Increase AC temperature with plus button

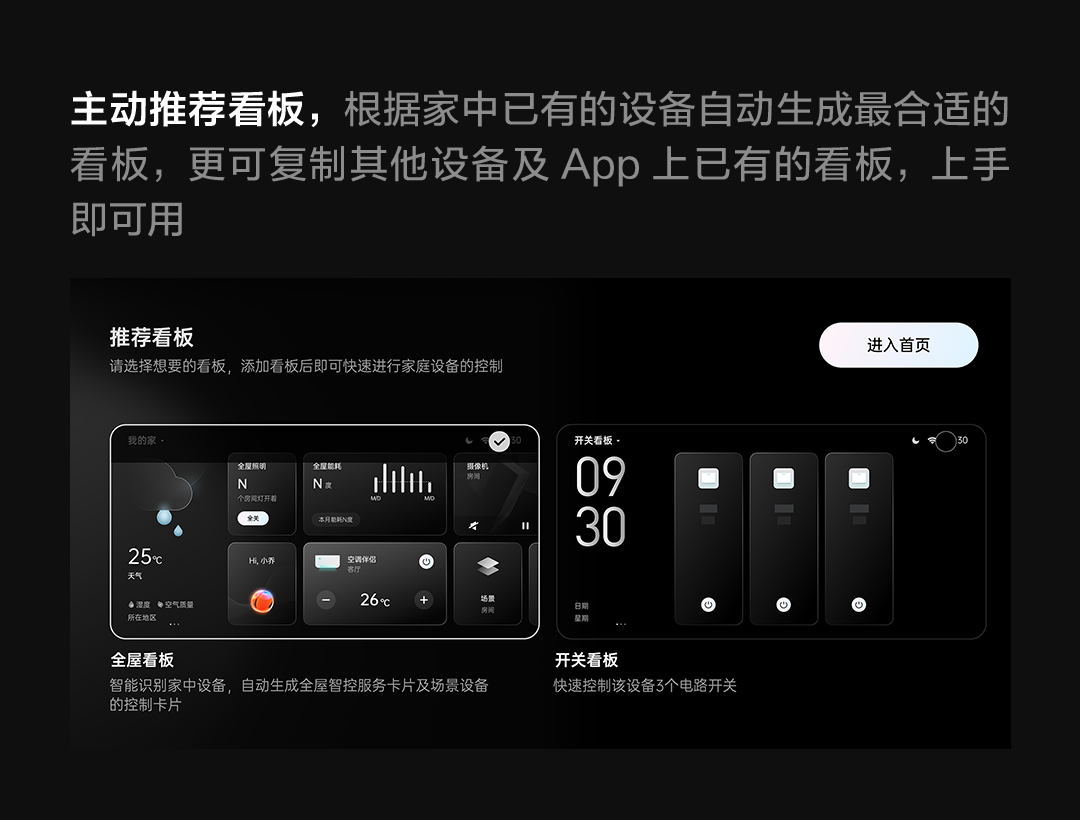point(424,600)
